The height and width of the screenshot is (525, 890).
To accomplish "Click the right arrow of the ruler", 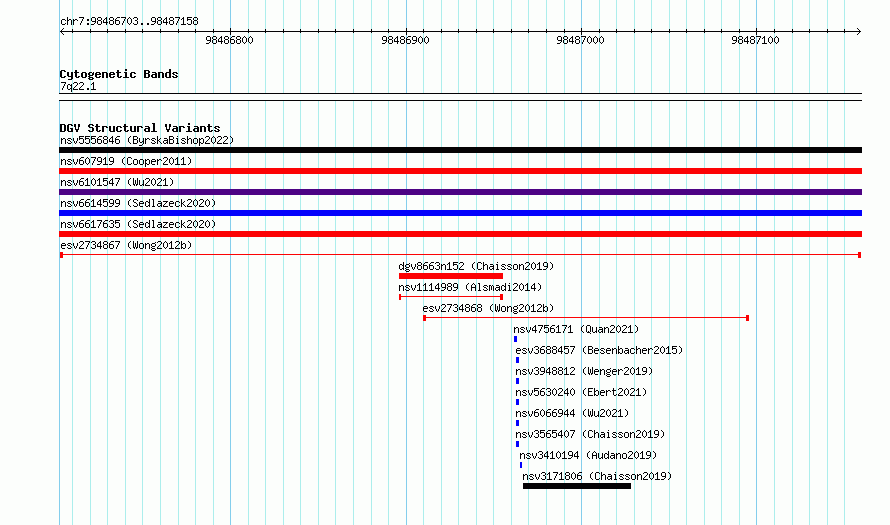I will [859, 32].
